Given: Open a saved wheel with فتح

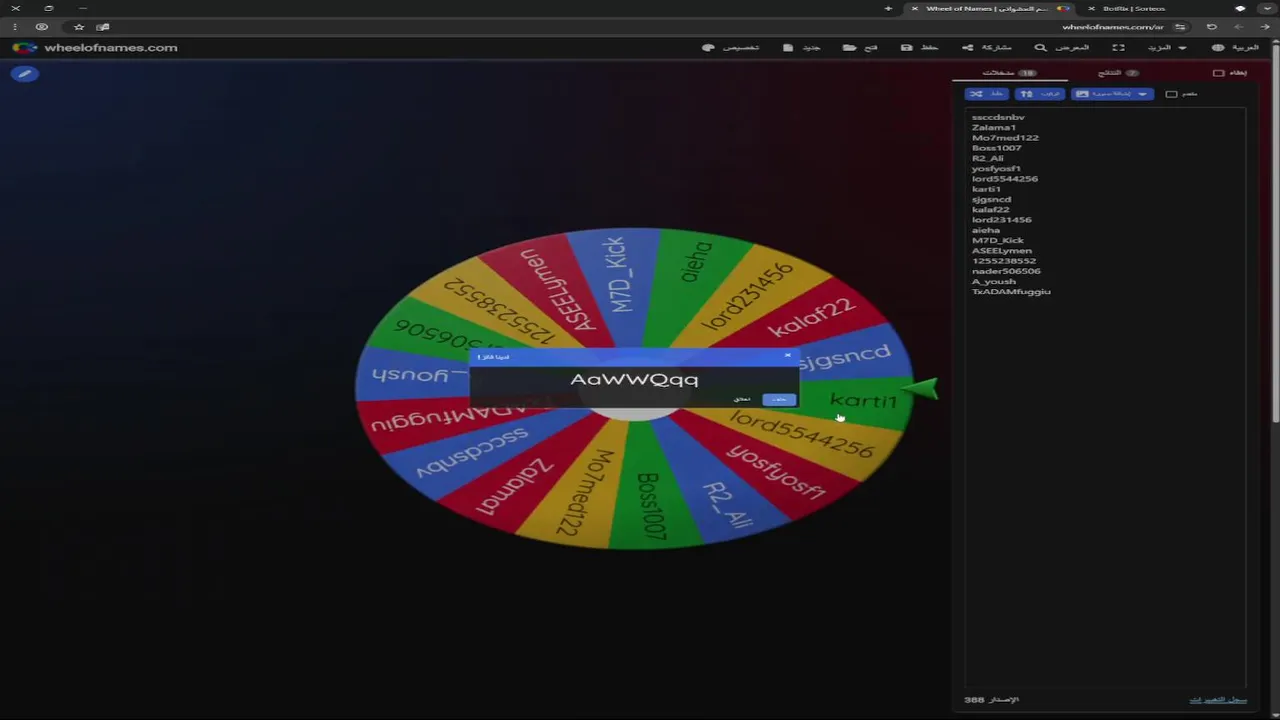Looking at the screenshot, I should click(860, 48).
